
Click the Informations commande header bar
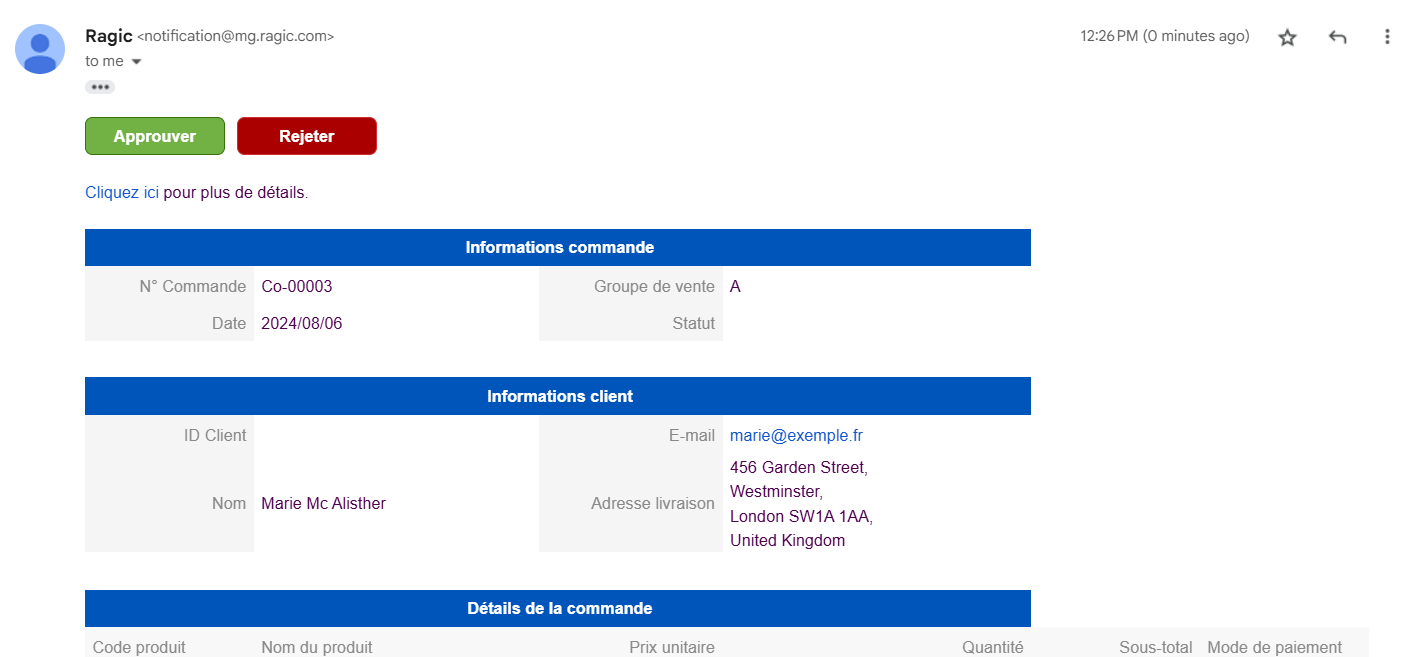coord(558,247)
